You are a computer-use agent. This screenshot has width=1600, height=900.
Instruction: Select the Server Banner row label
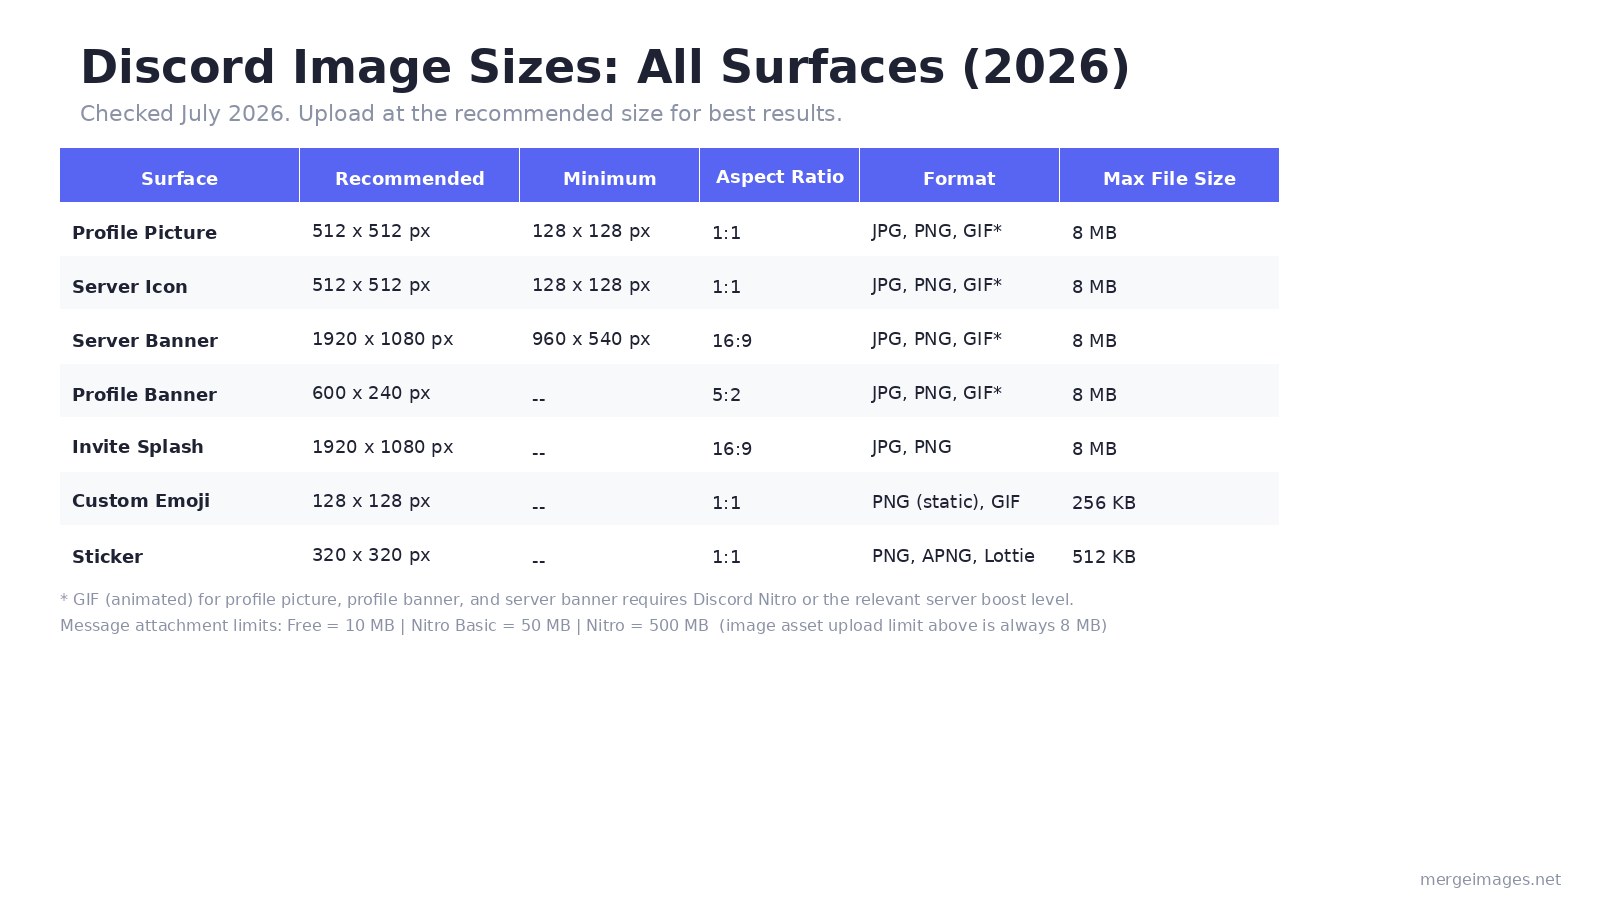[144, 340]
